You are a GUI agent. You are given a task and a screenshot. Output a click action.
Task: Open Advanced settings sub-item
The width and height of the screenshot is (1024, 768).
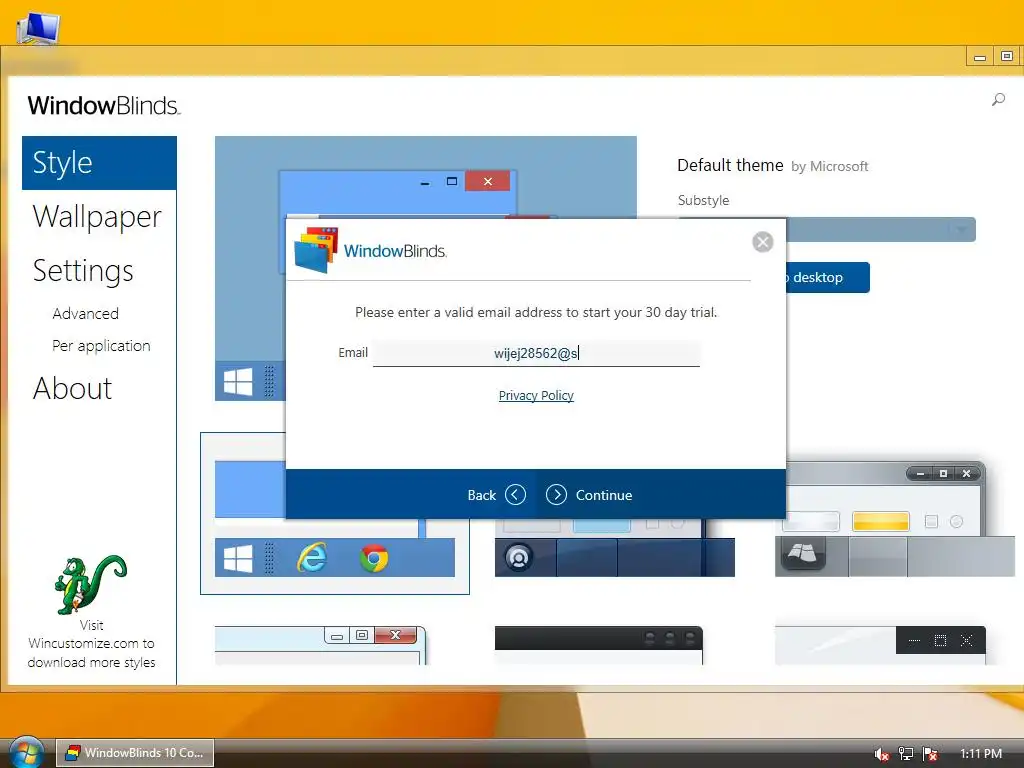(86, 313)
